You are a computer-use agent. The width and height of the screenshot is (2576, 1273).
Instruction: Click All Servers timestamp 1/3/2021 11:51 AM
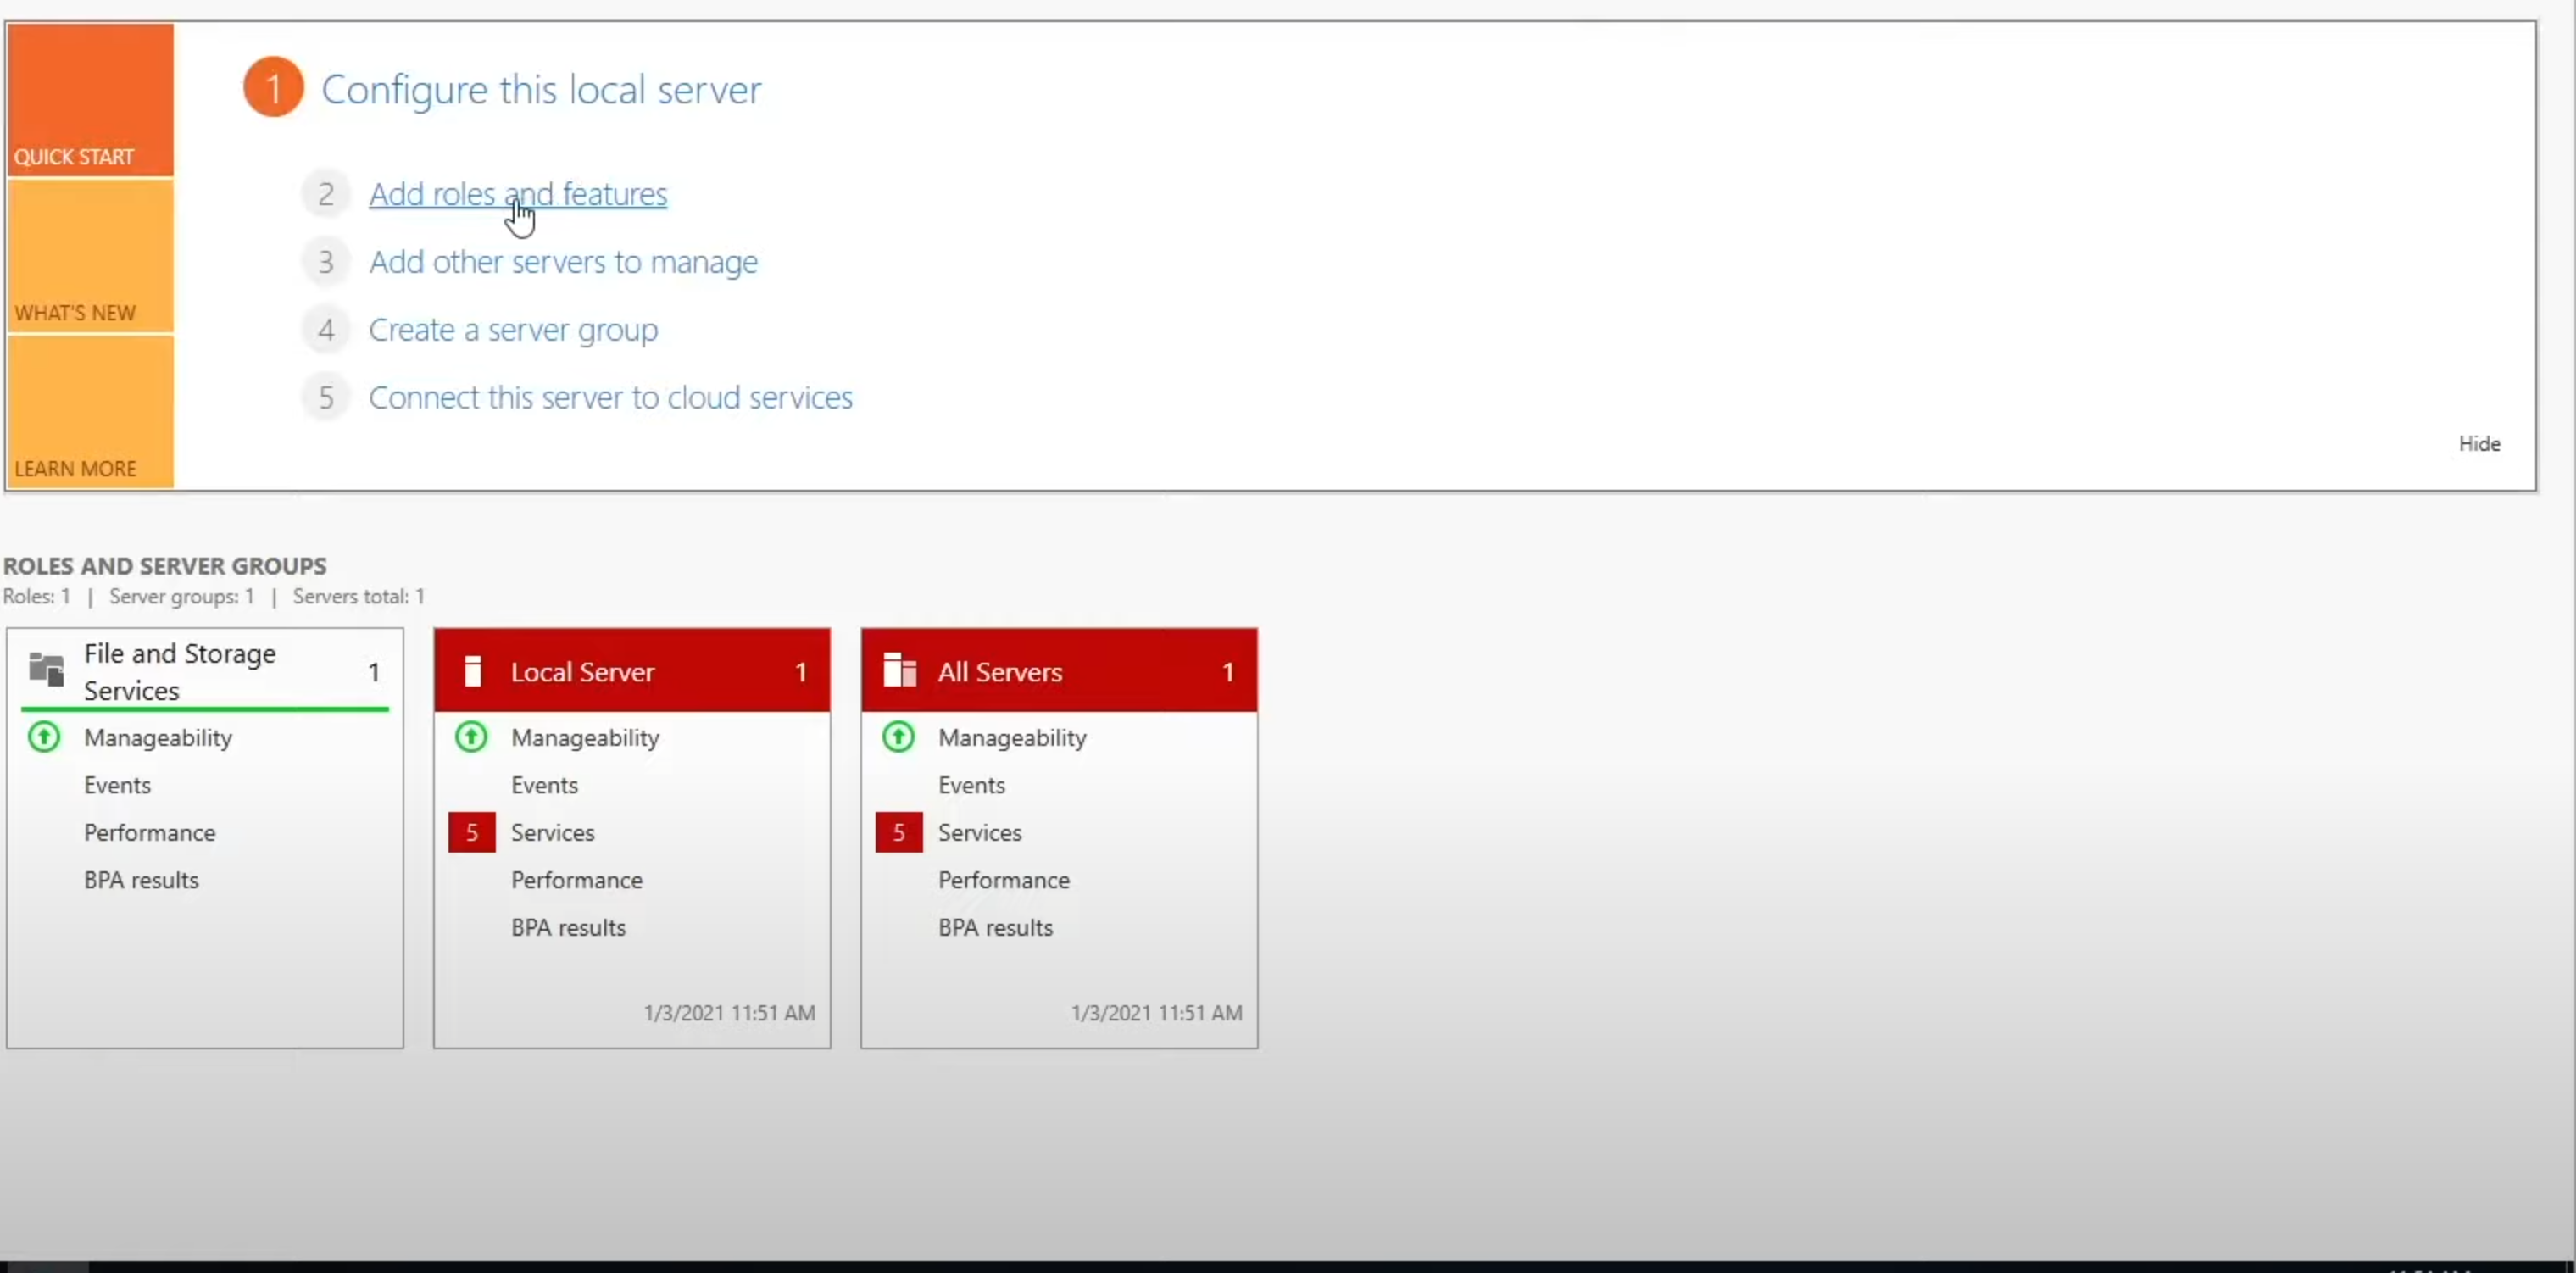[1156, 1013]
